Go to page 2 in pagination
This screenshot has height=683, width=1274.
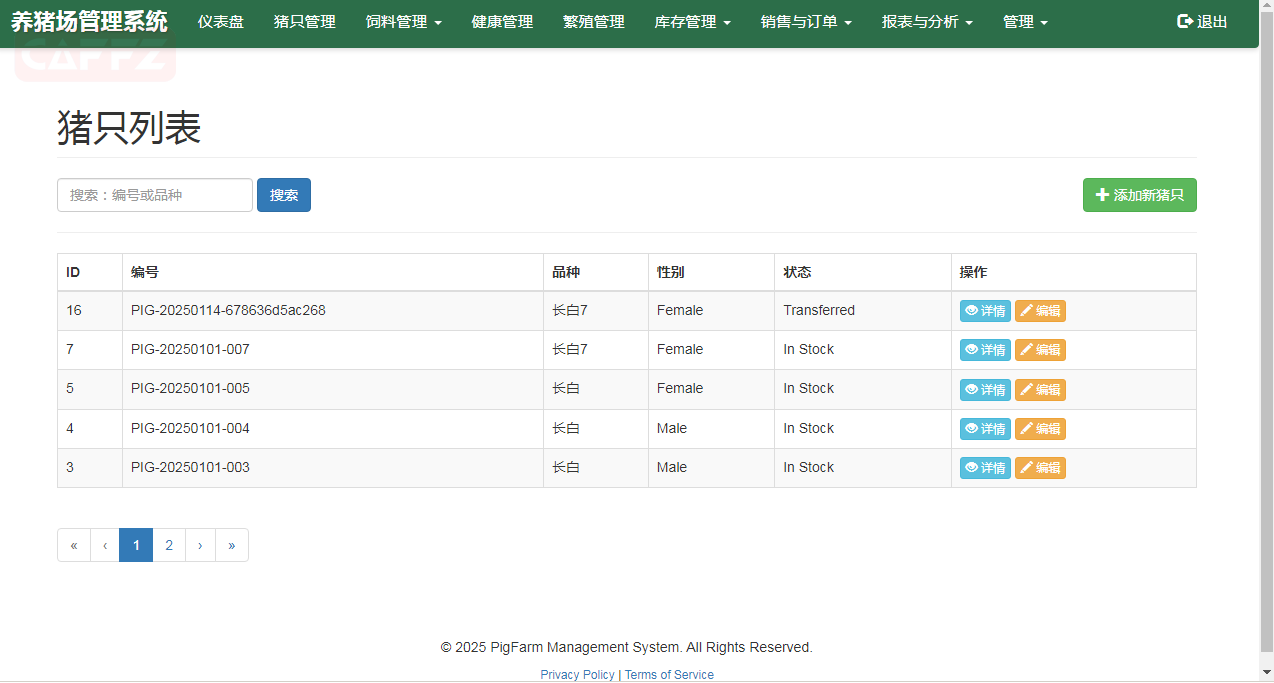(x=169, y=545)
